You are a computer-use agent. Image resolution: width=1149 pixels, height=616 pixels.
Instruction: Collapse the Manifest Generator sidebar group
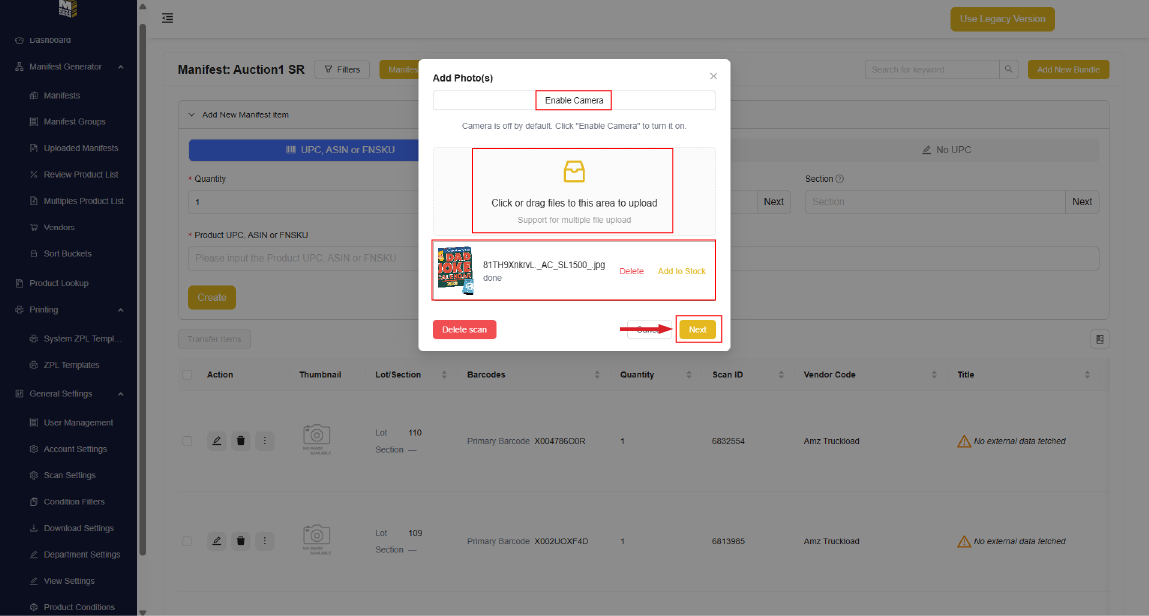[x=121, y=67]
